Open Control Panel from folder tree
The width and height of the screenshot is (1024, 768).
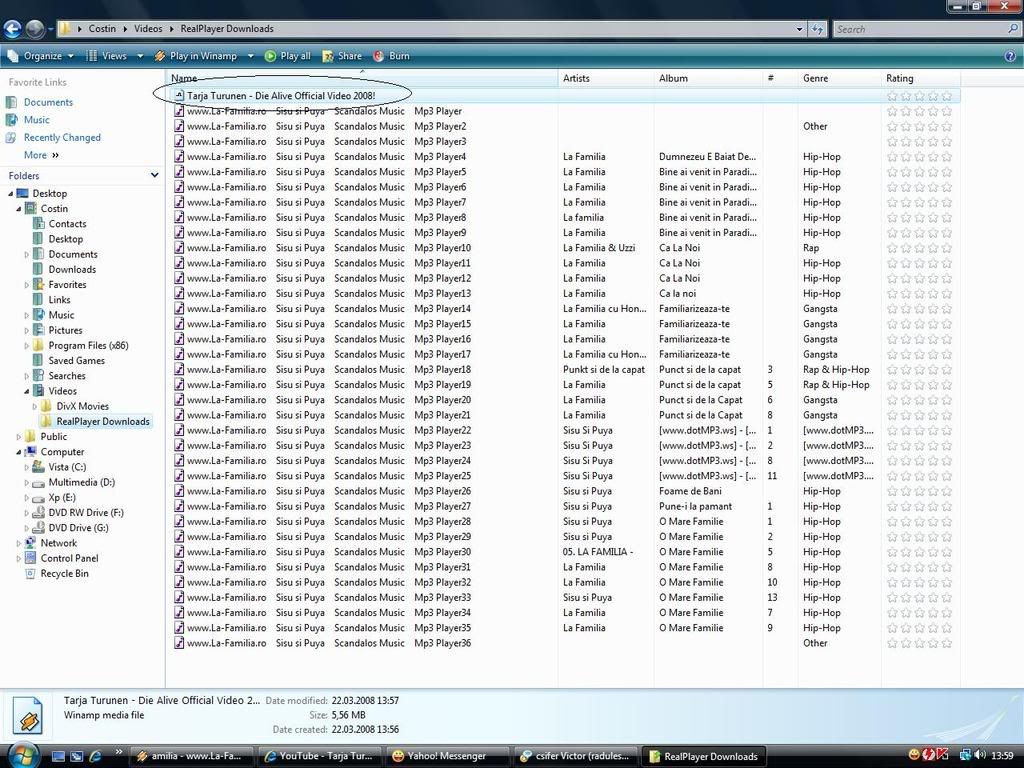point(69,558)
